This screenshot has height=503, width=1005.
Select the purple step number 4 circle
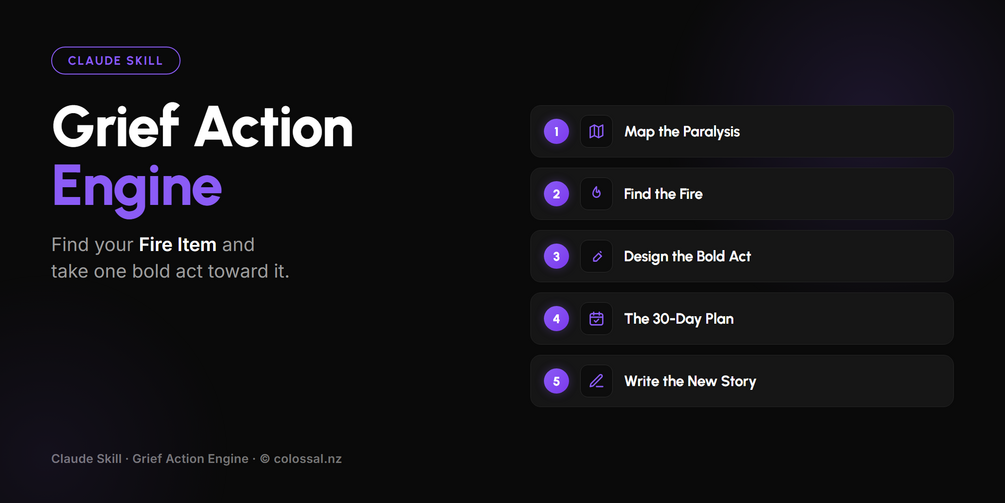[556, 318]
